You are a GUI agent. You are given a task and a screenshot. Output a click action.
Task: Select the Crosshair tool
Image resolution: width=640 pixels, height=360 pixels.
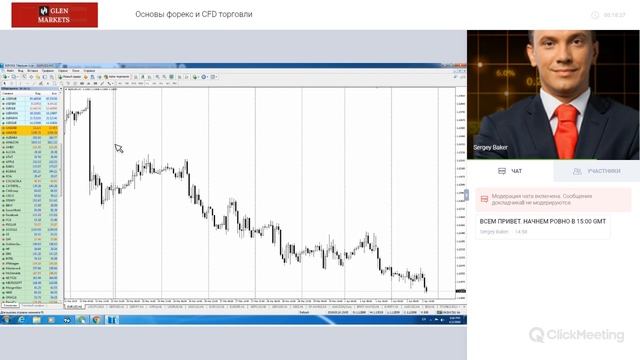(x=12, y=83)
